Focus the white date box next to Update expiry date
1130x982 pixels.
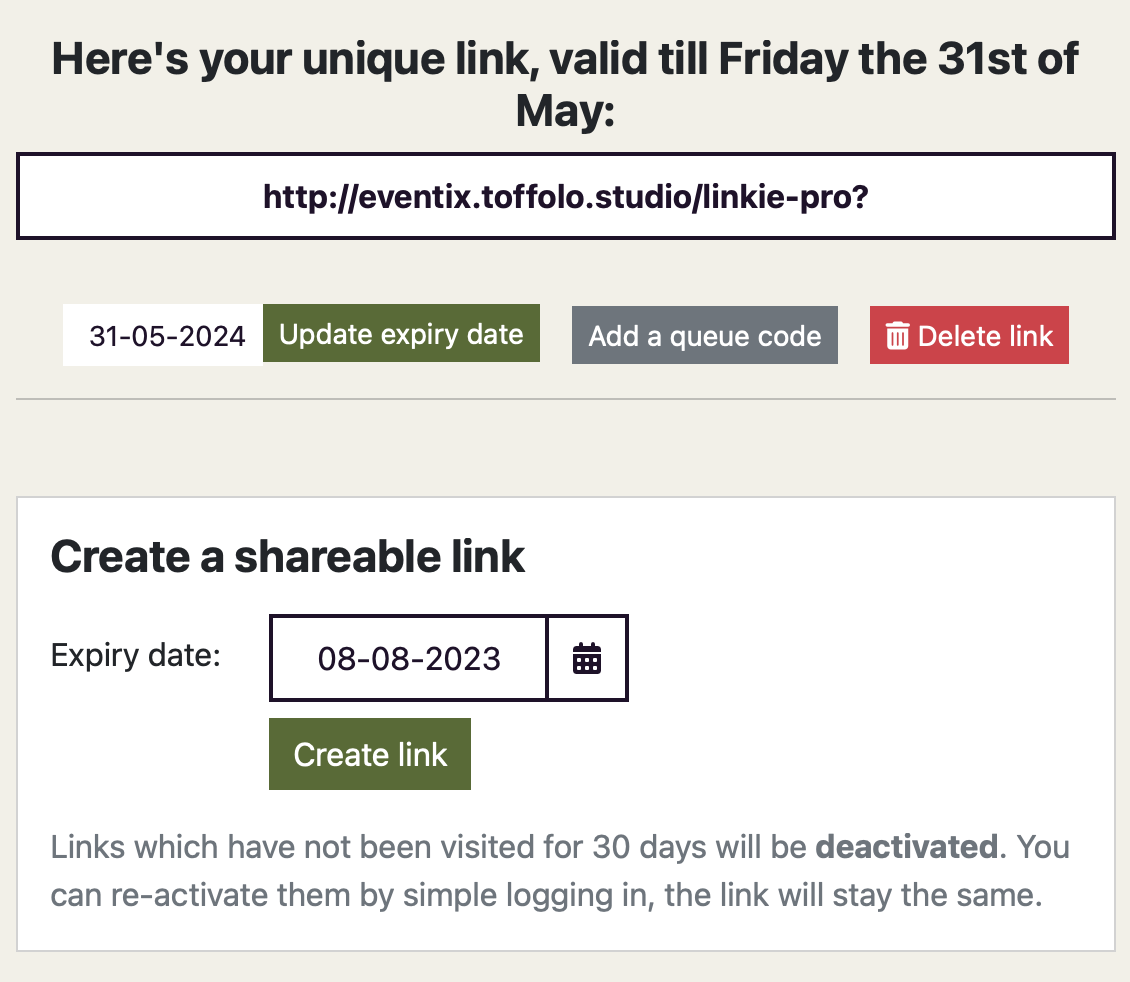pos(161,335)
